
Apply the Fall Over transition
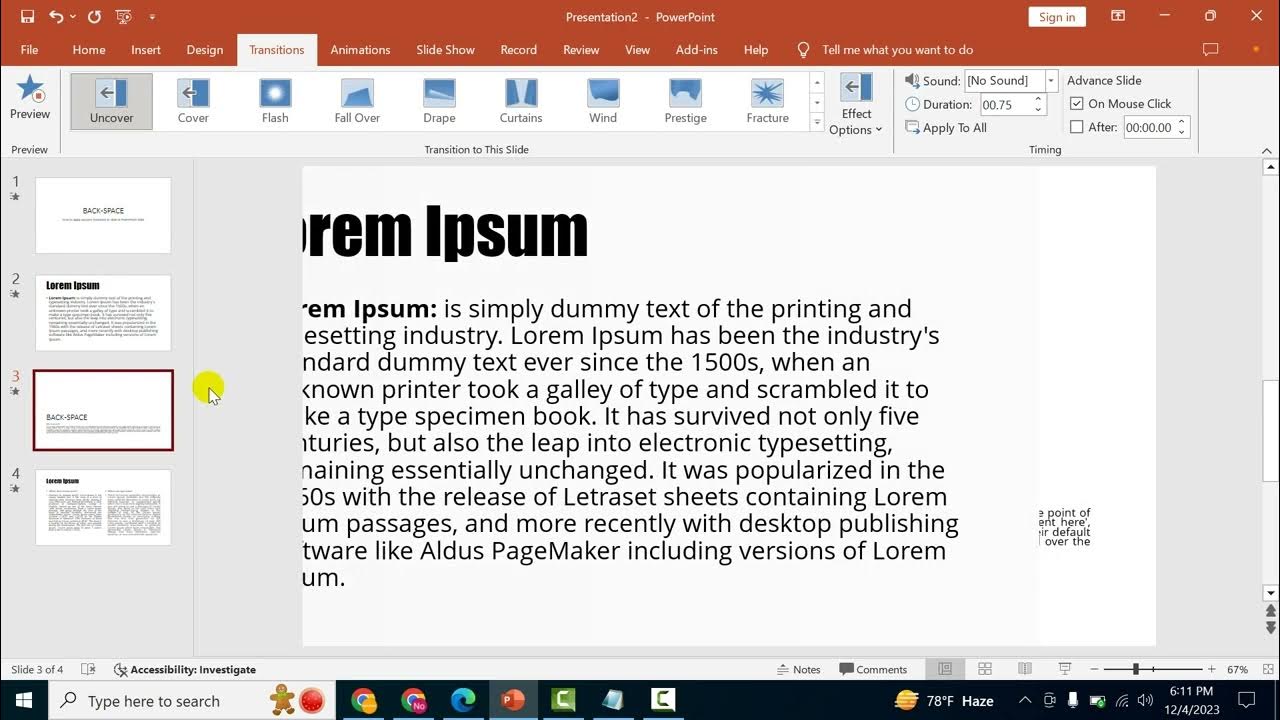(x=357, y=101)
